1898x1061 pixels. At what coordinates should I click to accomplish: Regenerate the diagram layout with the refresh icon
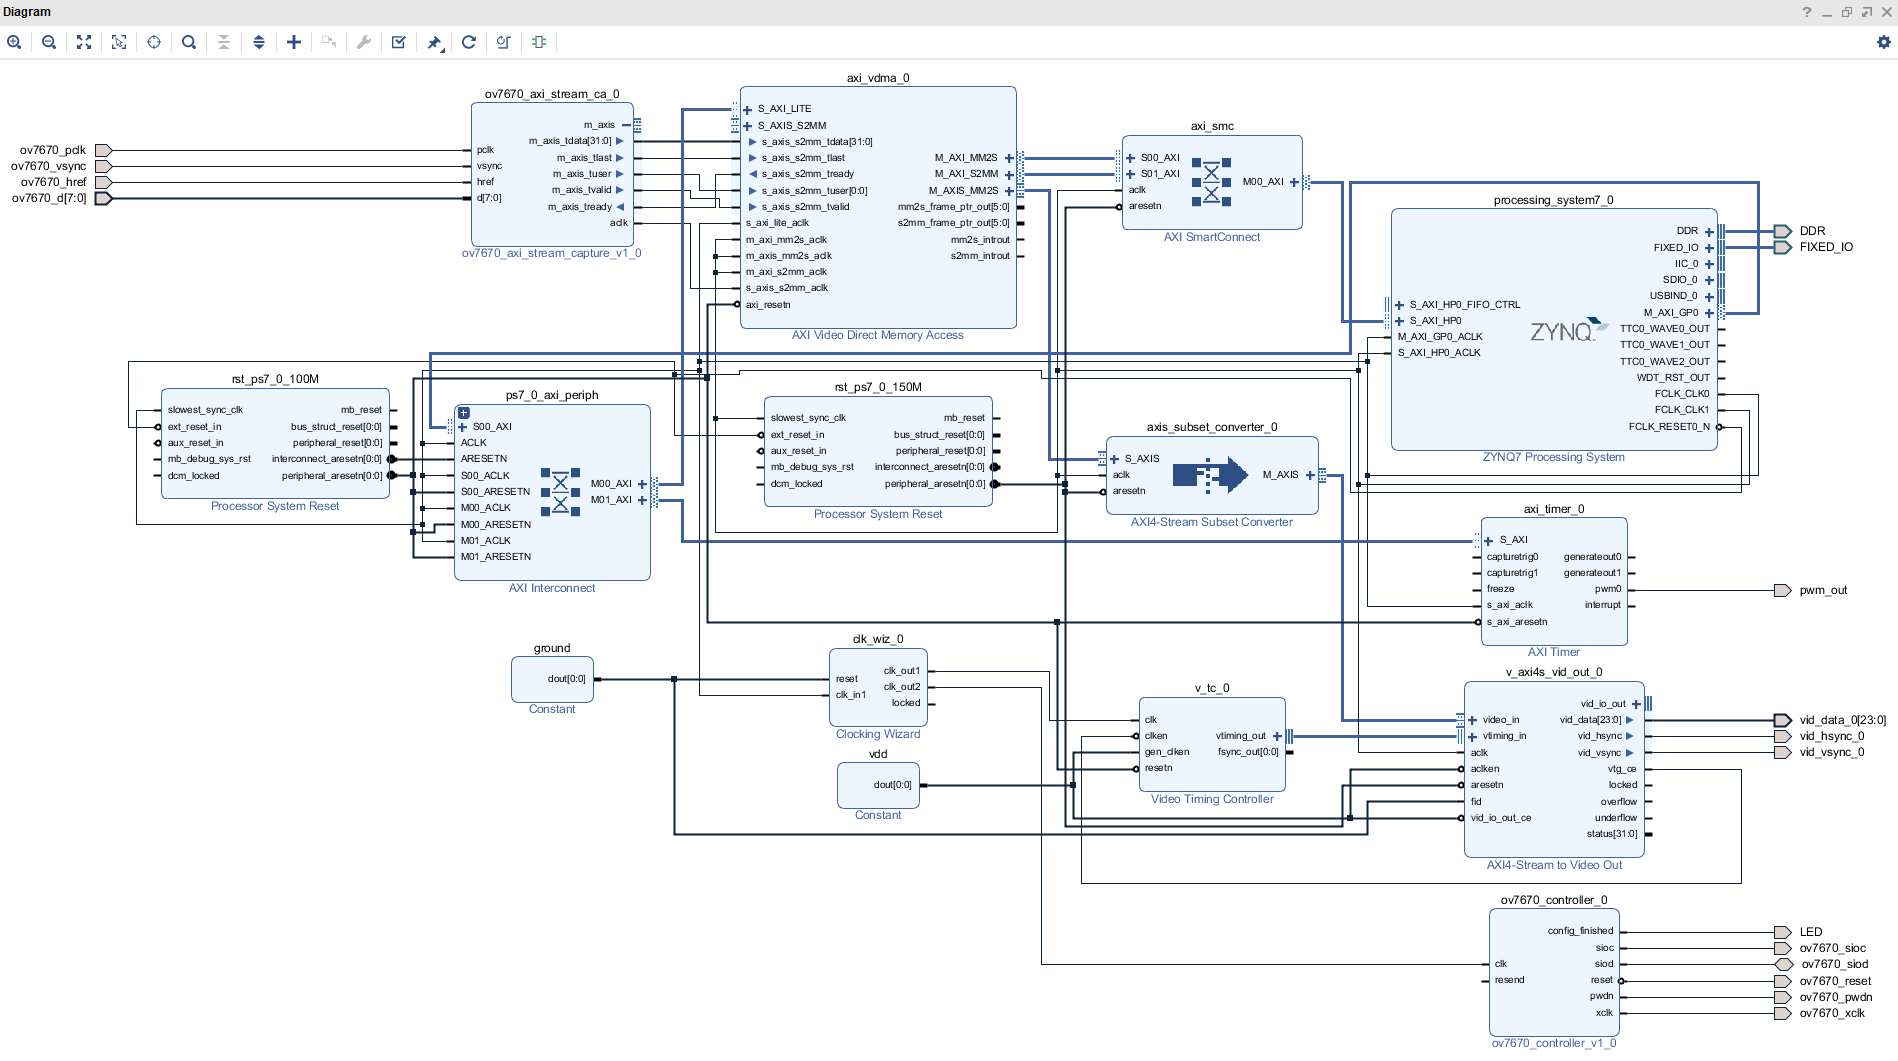(x=468, y=42)
